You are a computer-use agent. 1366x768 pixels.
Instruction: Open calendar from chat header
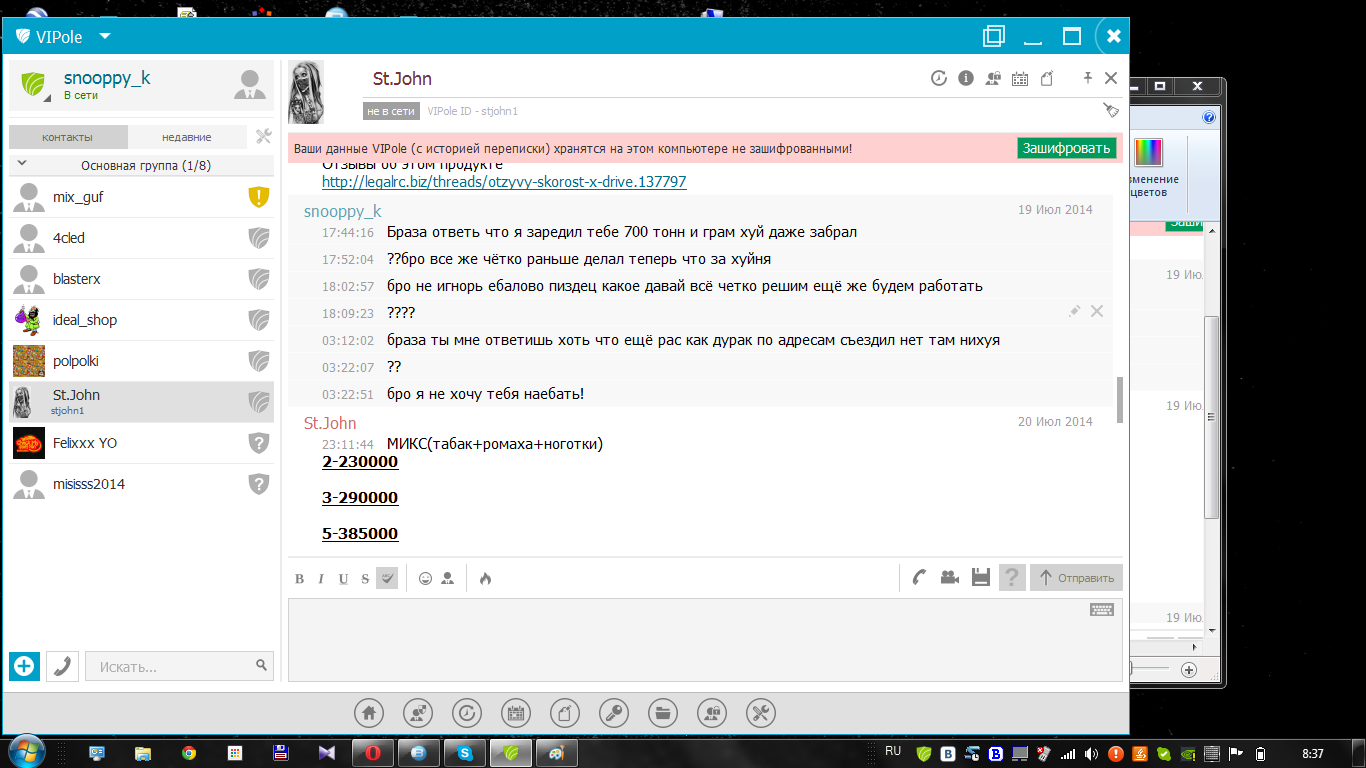click(1020, 78)
